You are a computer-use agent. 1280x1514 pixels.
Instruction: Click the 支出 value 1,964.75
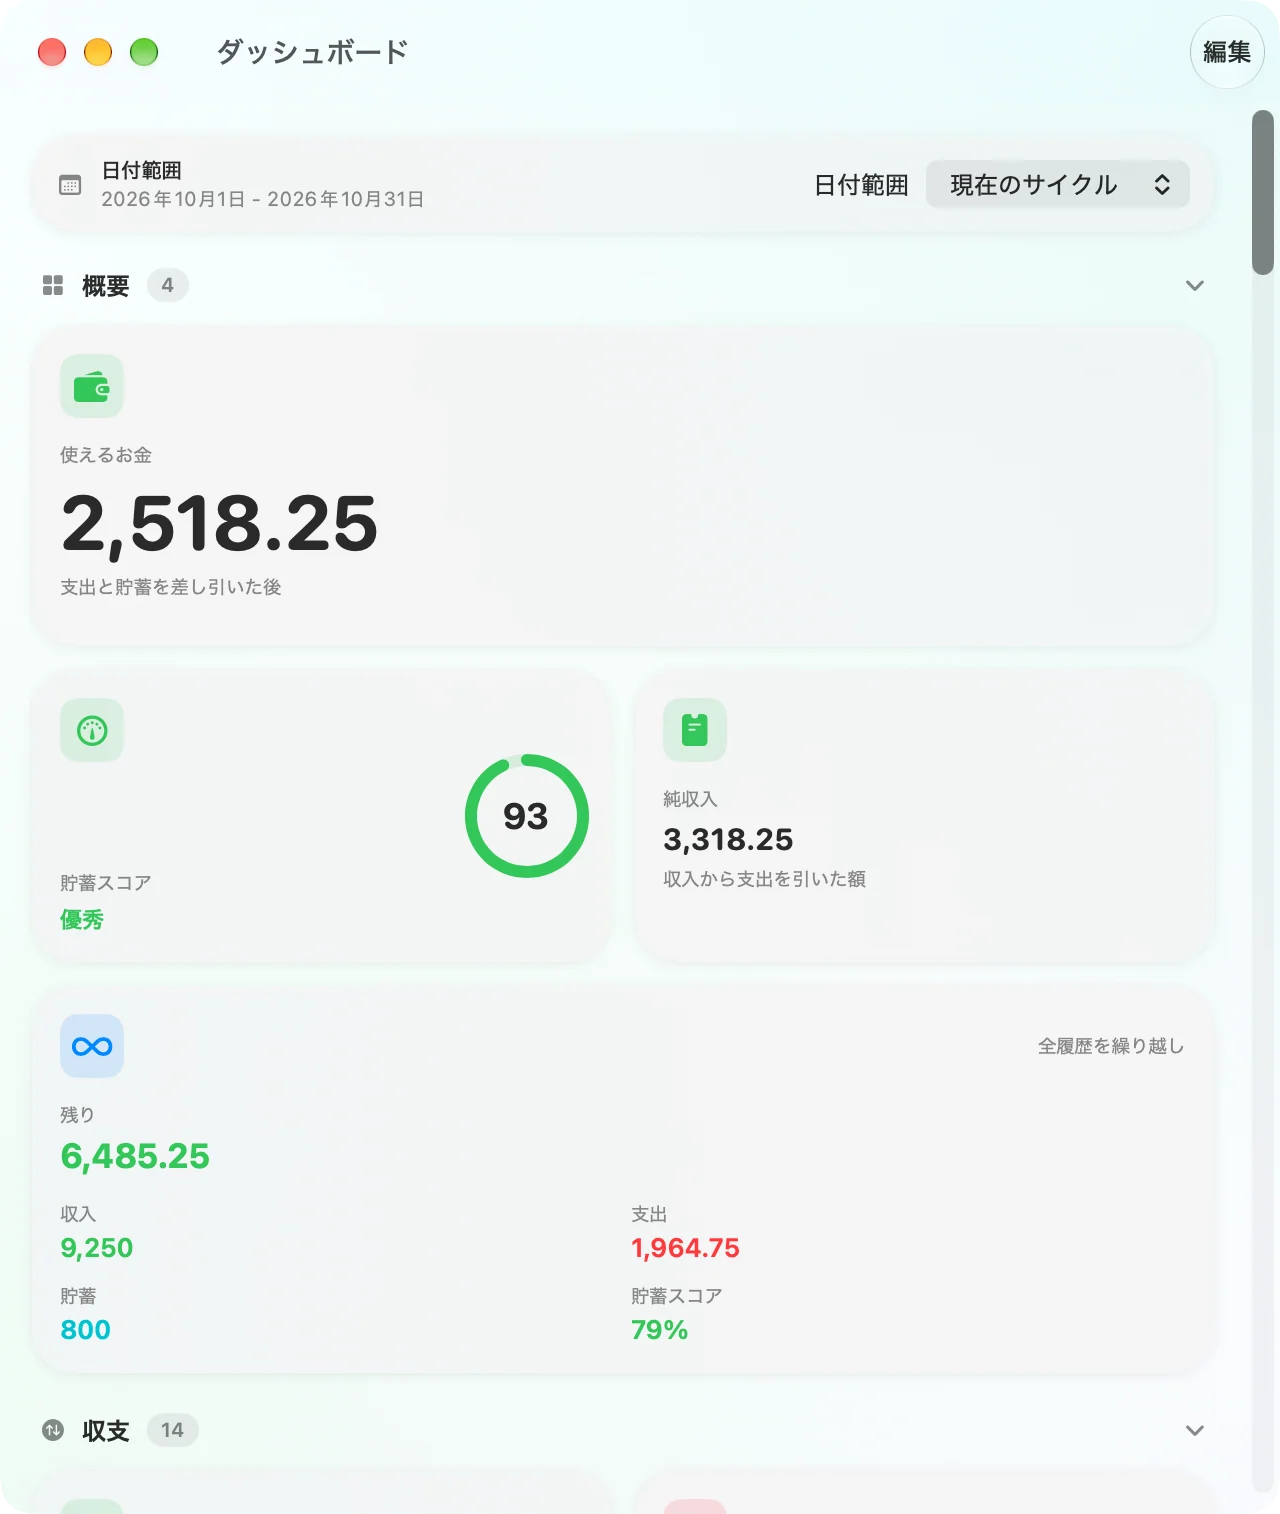[x=685, y=1248]
